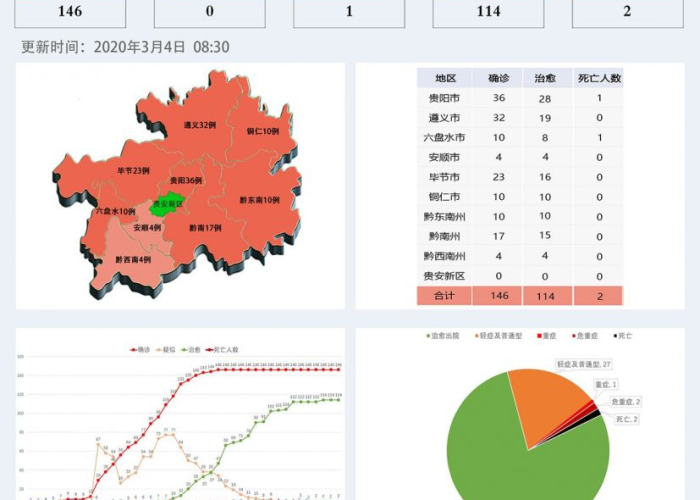Click the 确诊 table column header
Image resolution: width=700 pixels, height=500 pixels.
(x=498, y=78)
